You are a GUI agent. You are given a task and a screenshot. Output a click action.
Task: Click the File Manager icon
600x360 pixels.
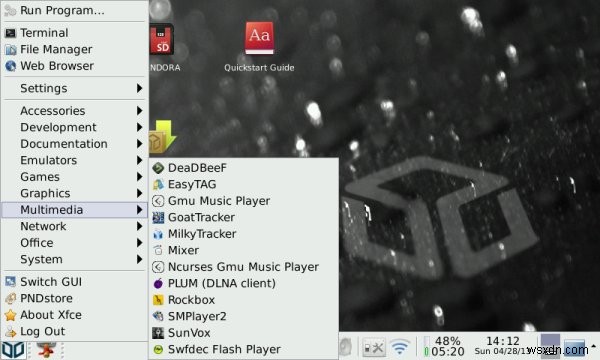point(10,49)
